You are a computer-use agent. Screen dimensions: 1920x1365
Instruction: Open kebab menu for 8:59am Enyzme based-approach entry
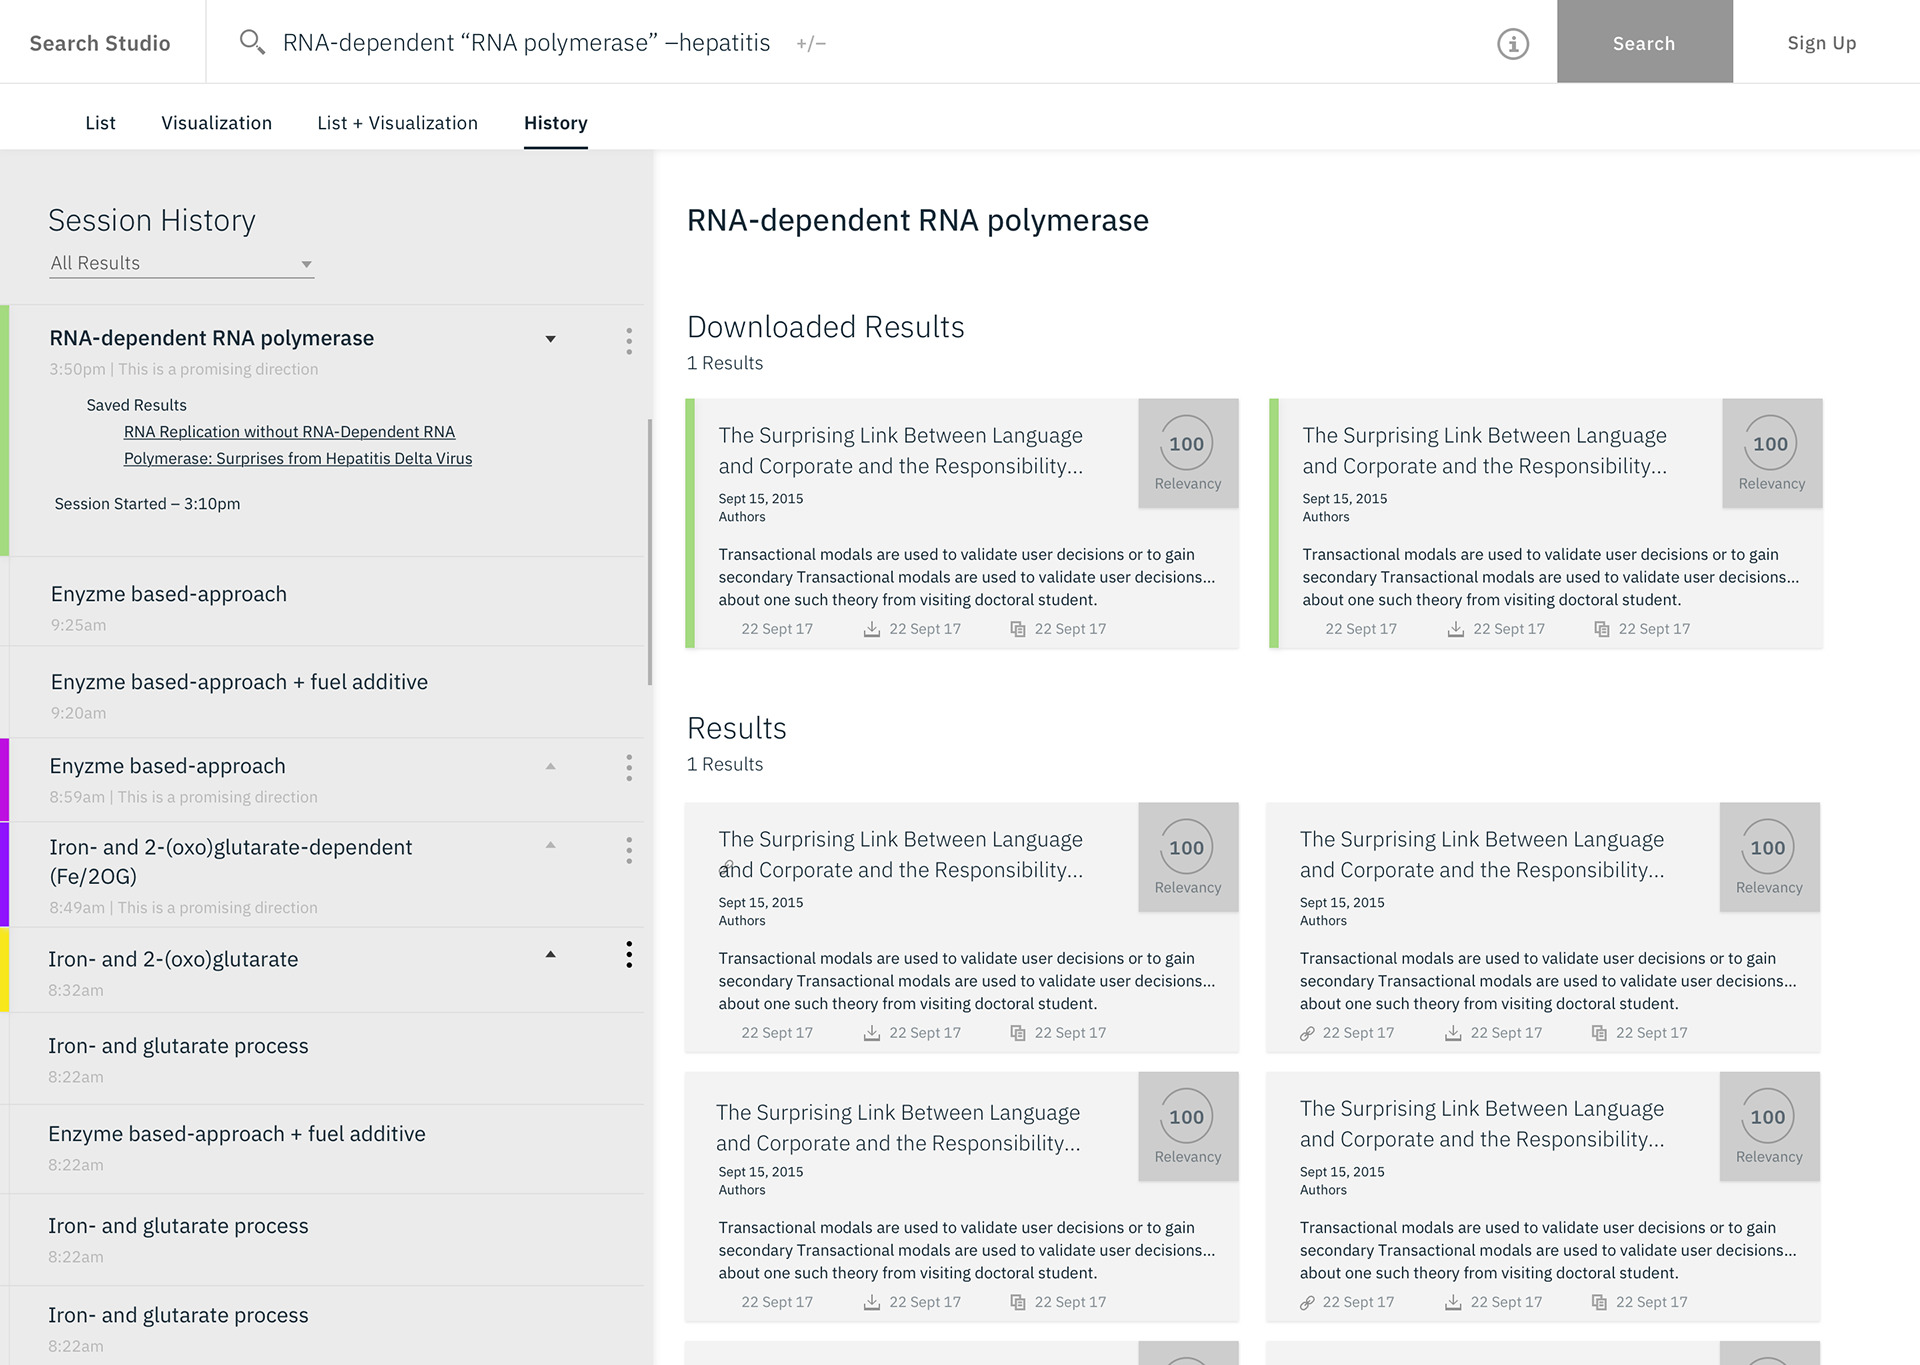tap(629, 768)
